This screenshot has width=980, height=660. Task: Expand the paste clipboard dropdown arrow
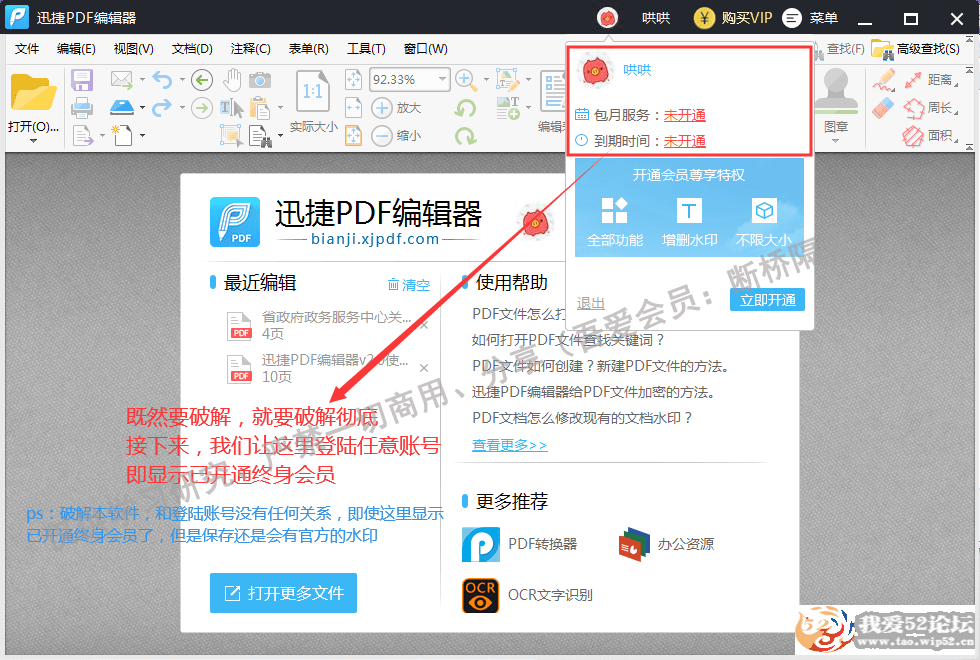click(x=279, y=108)
